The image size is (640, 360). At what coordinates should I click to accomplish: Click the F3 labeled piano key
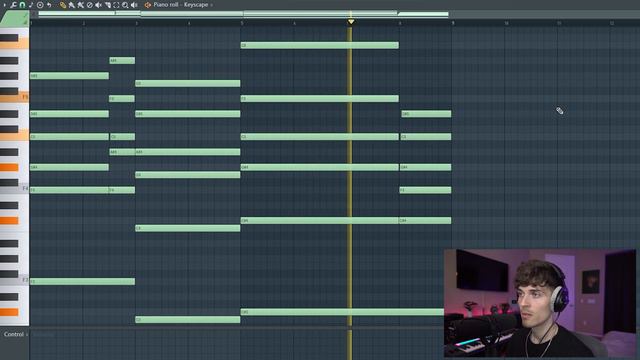[14, 280]
